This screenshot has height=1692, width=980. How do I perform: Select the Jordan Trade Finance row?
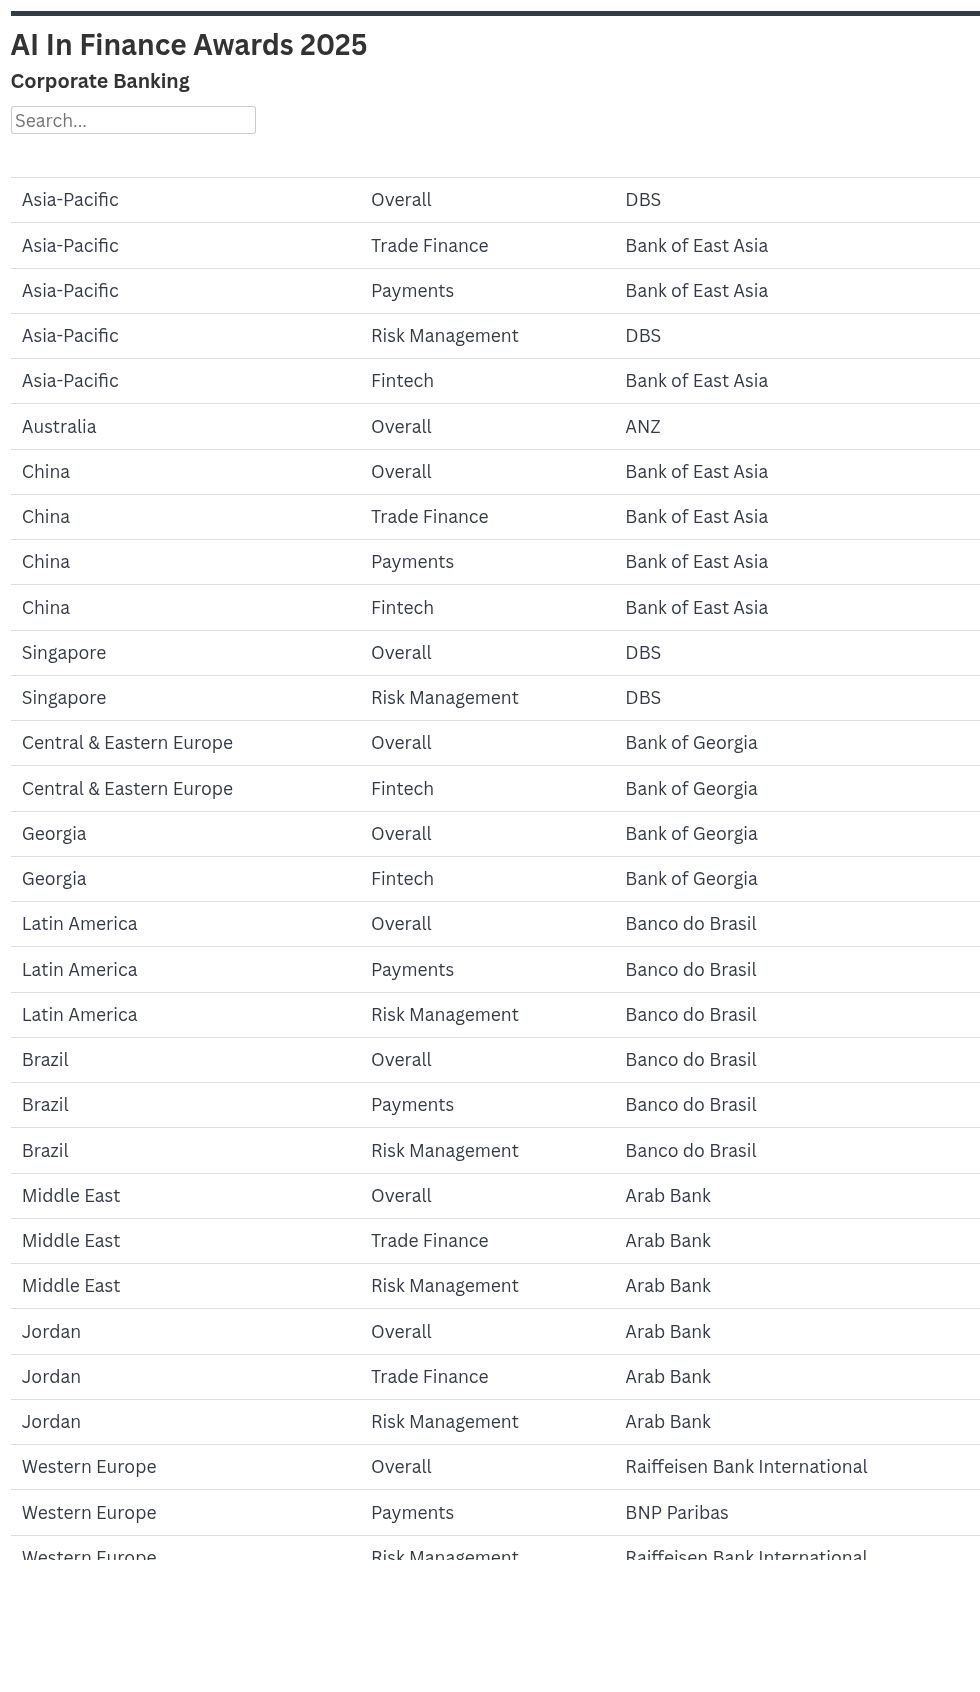[429, 1376]
